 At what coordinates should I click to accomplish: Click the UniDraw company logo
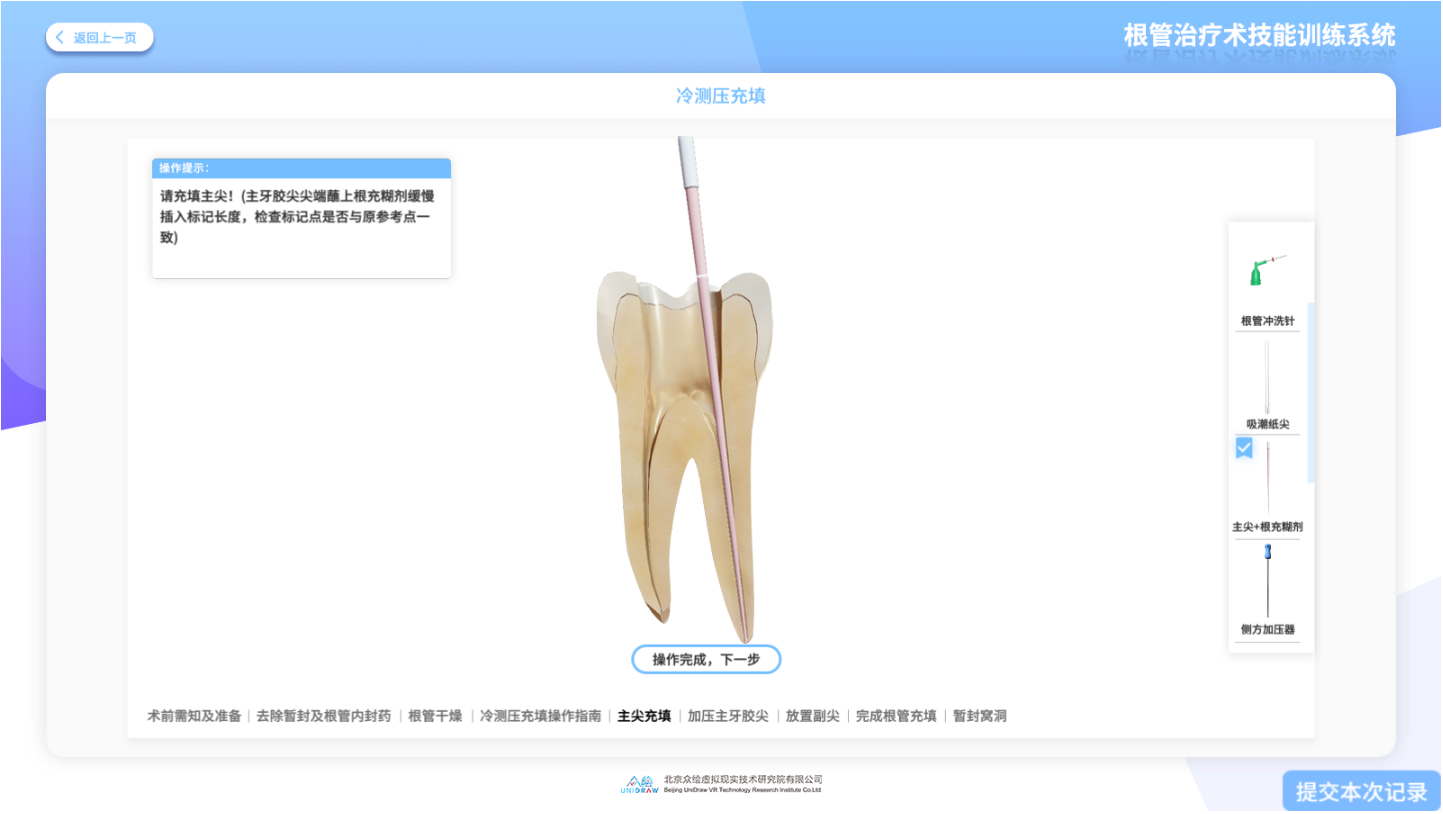coord(639,785)
